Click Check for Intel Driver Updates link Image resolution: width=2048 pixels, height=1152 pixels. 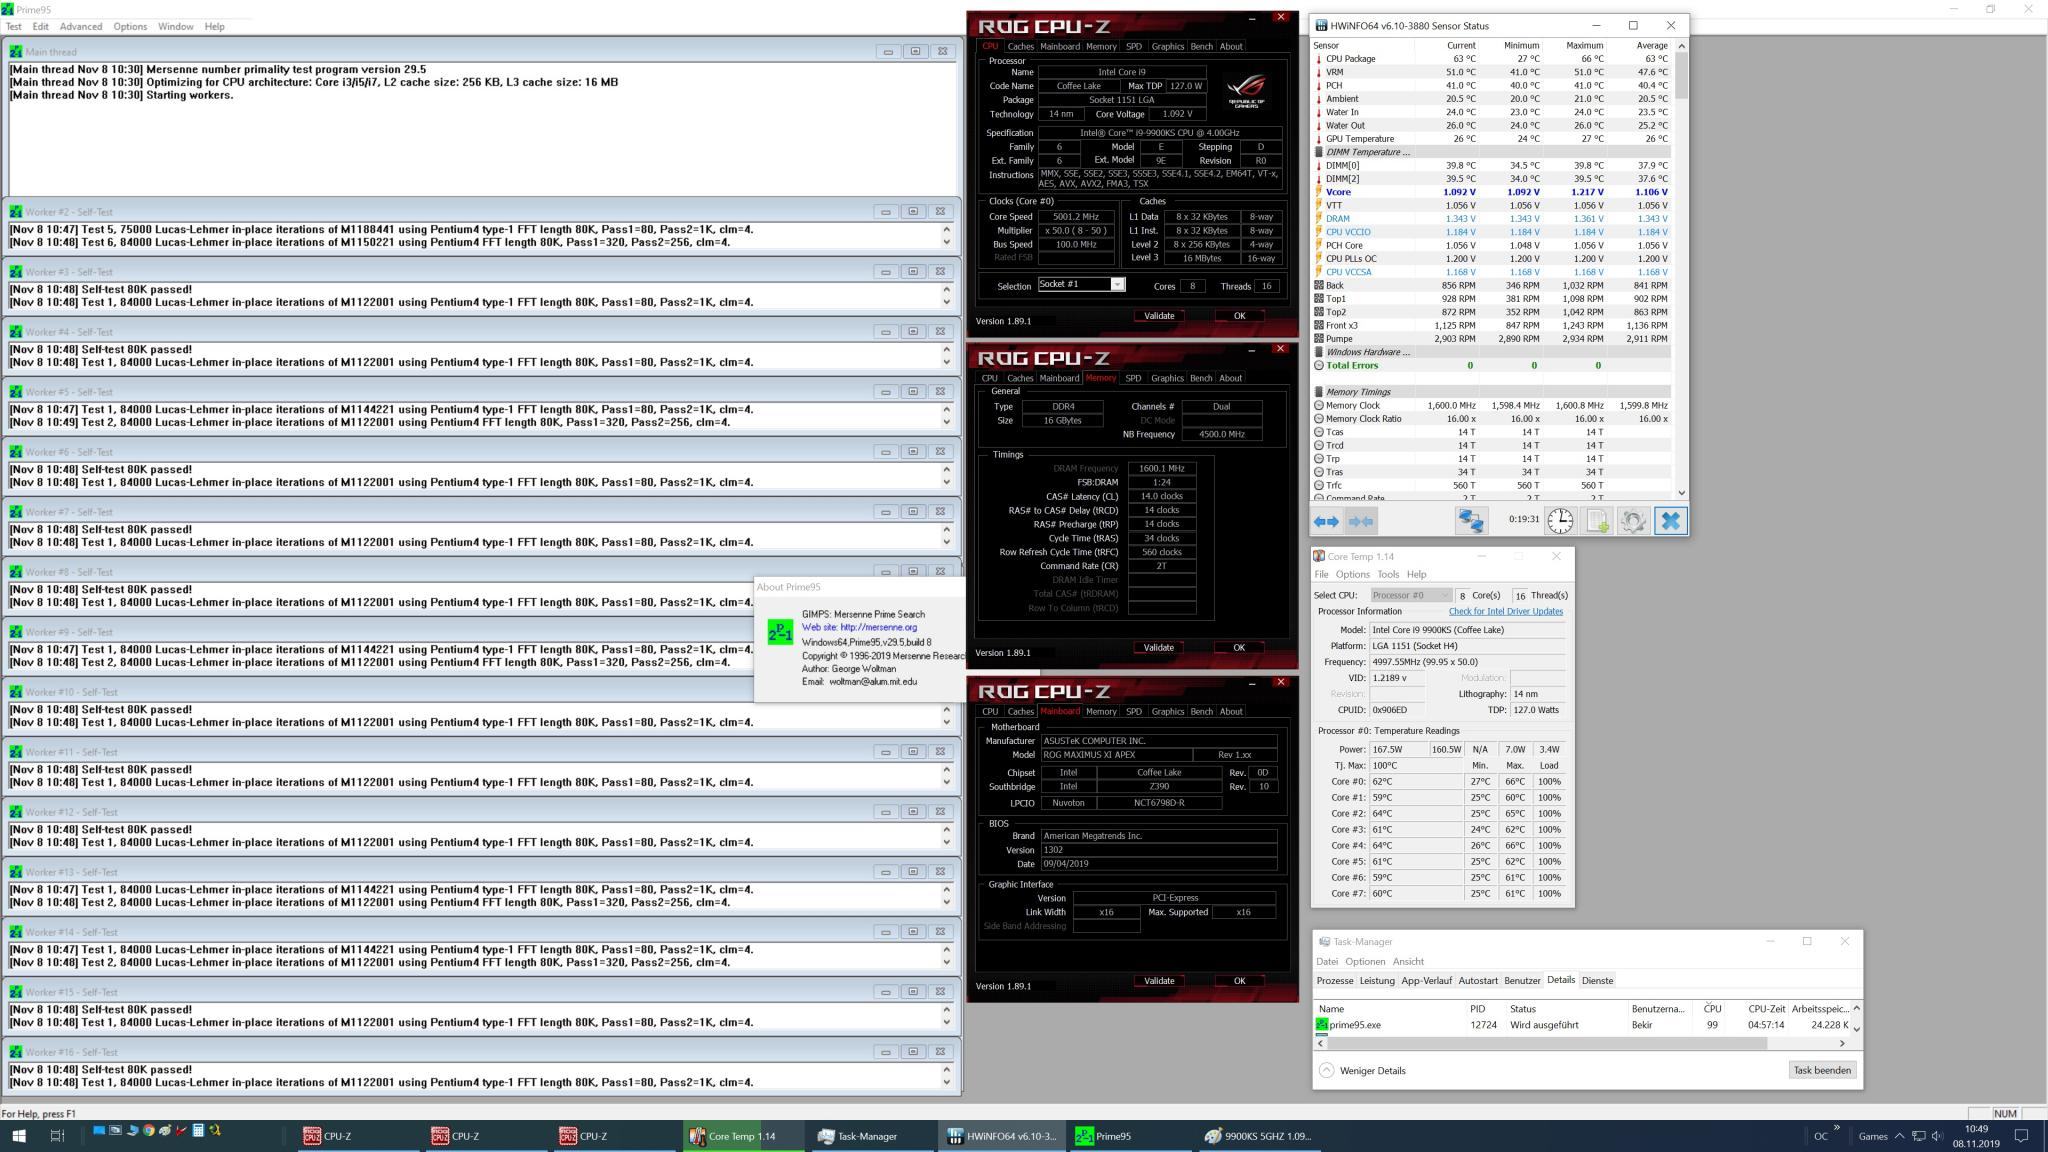point(1505,611)
